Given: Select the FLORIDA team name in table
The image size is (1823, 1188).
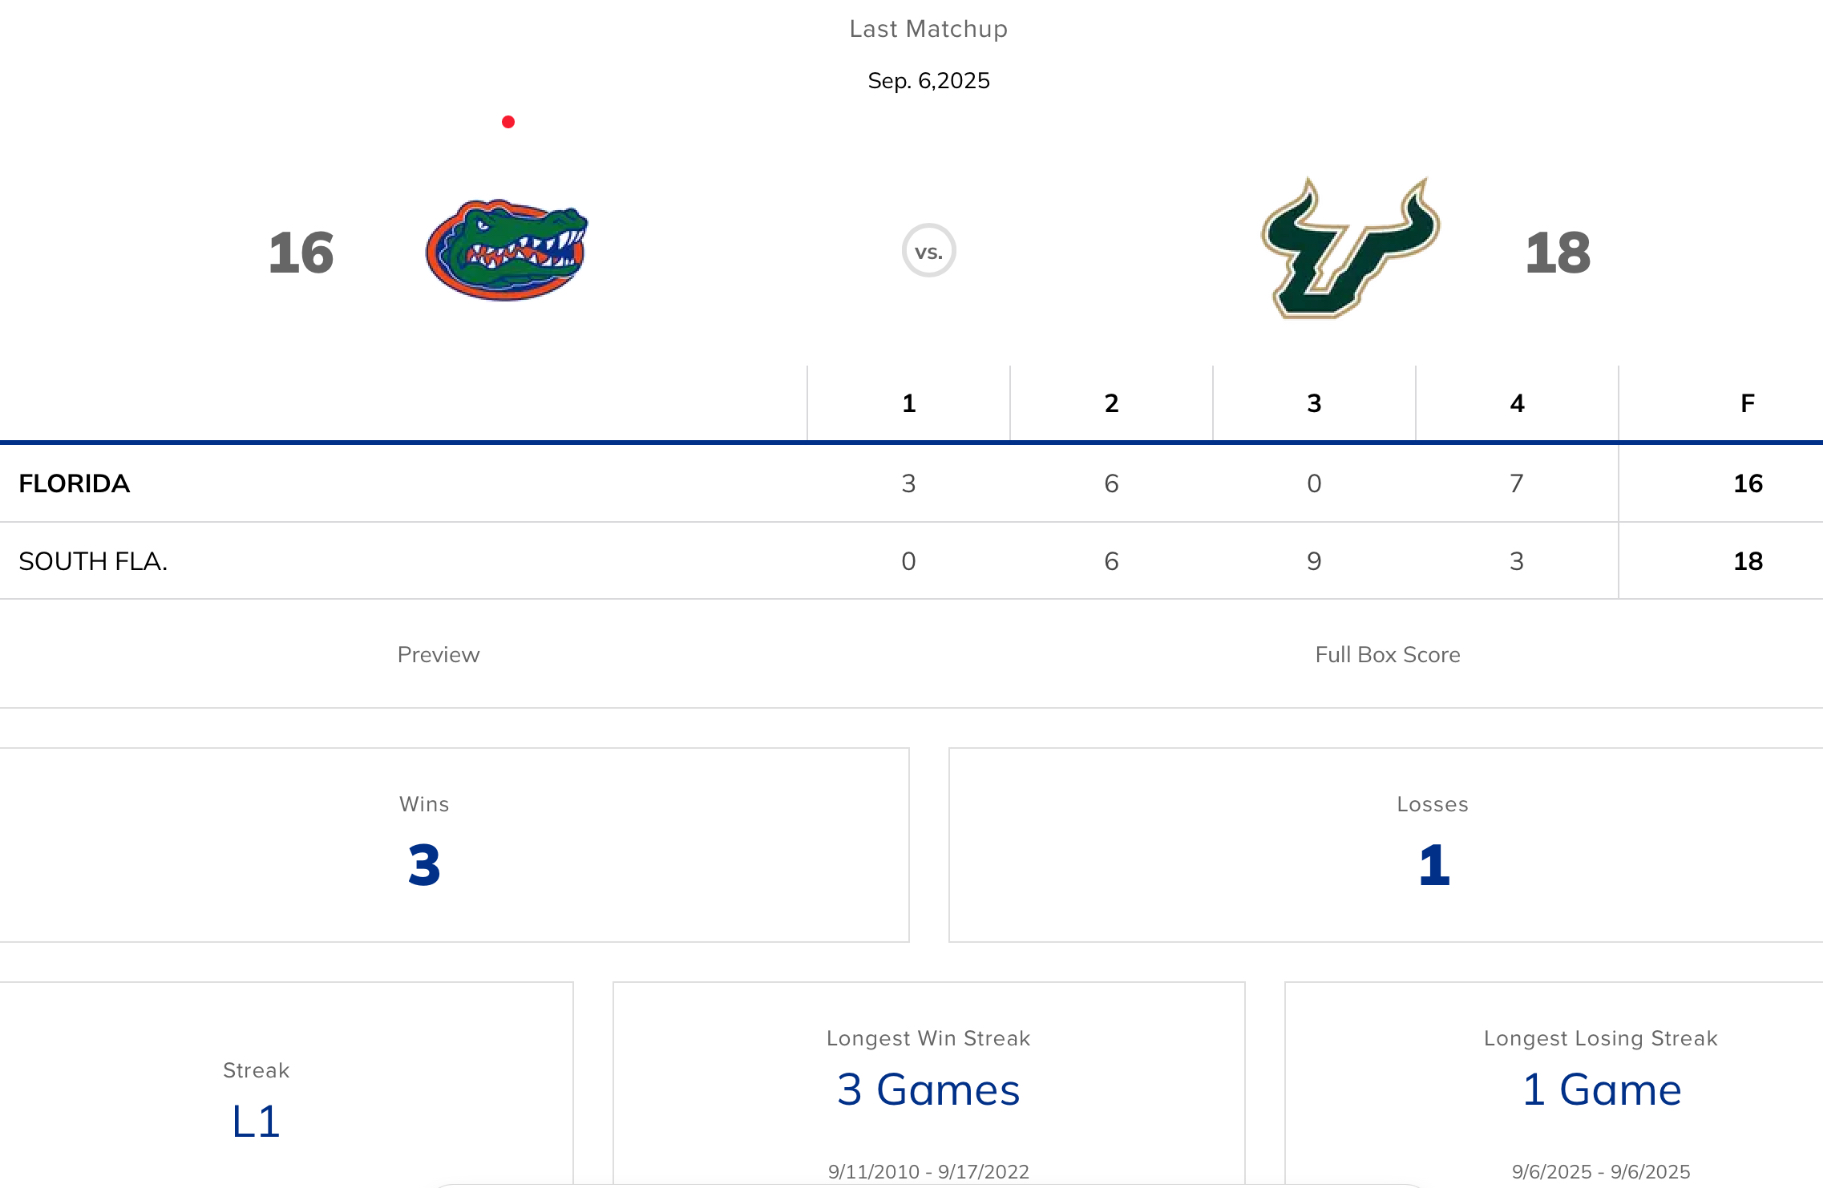Looking at the screenshot, I should click(75, 484).
